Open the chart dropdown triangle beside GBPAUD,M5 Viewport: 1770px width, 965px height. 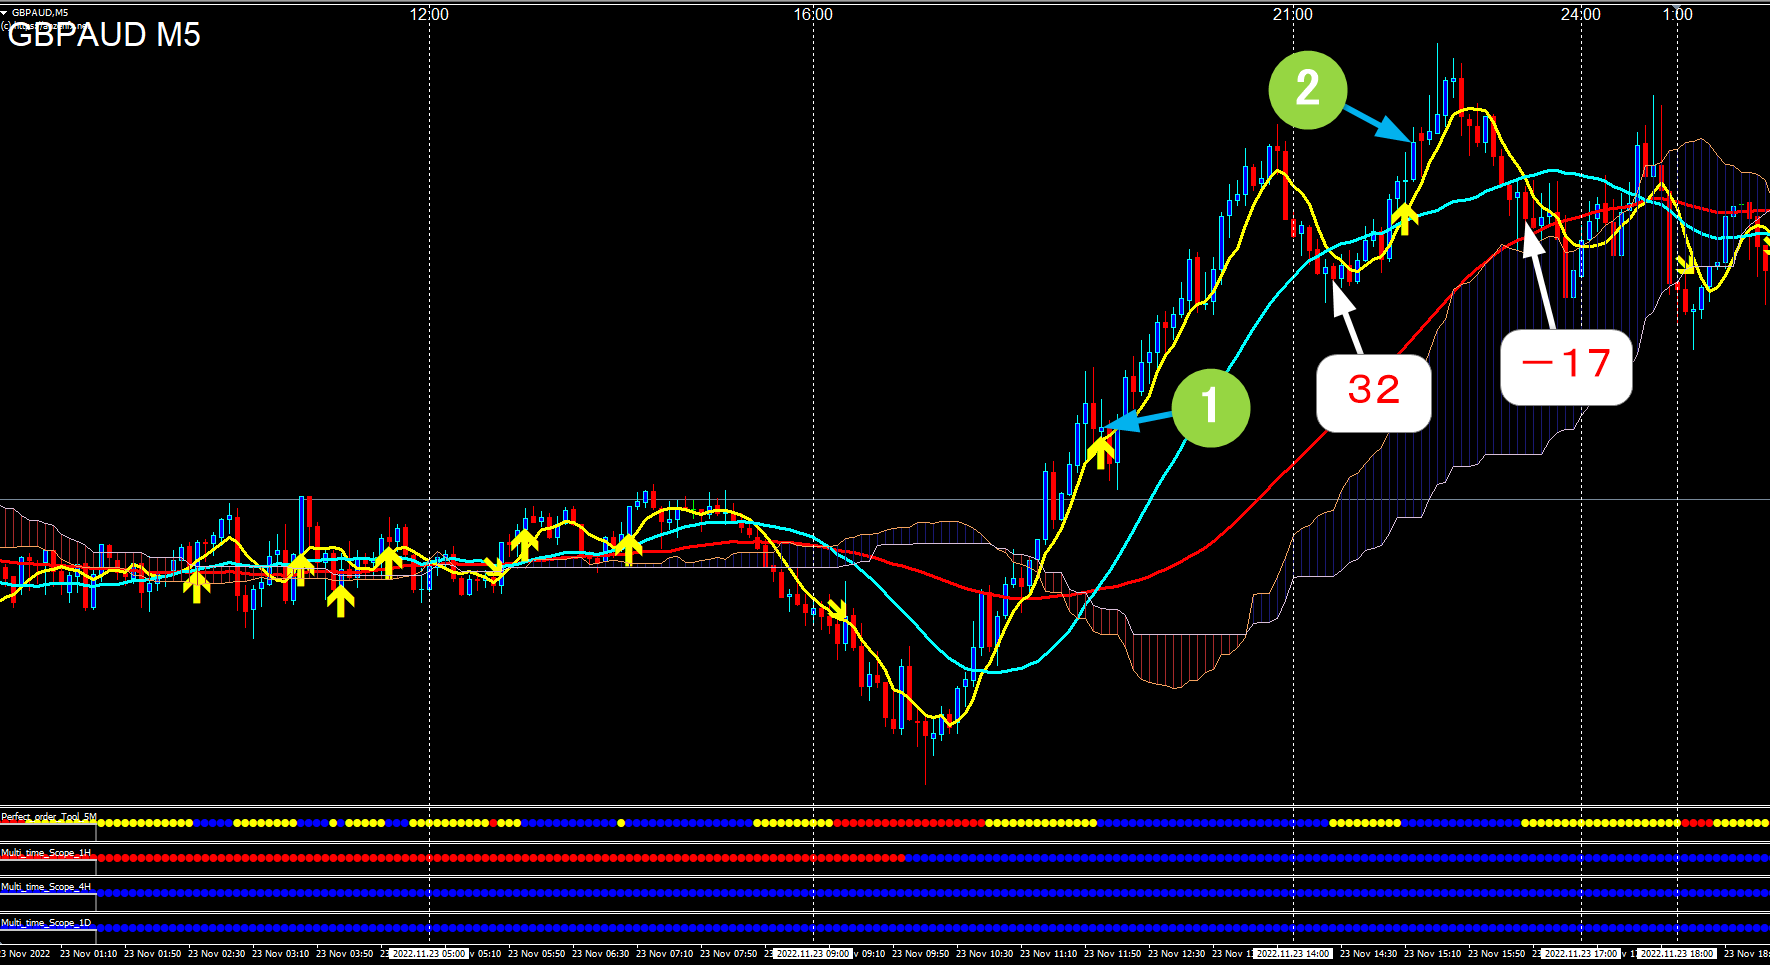click(4, 13)
